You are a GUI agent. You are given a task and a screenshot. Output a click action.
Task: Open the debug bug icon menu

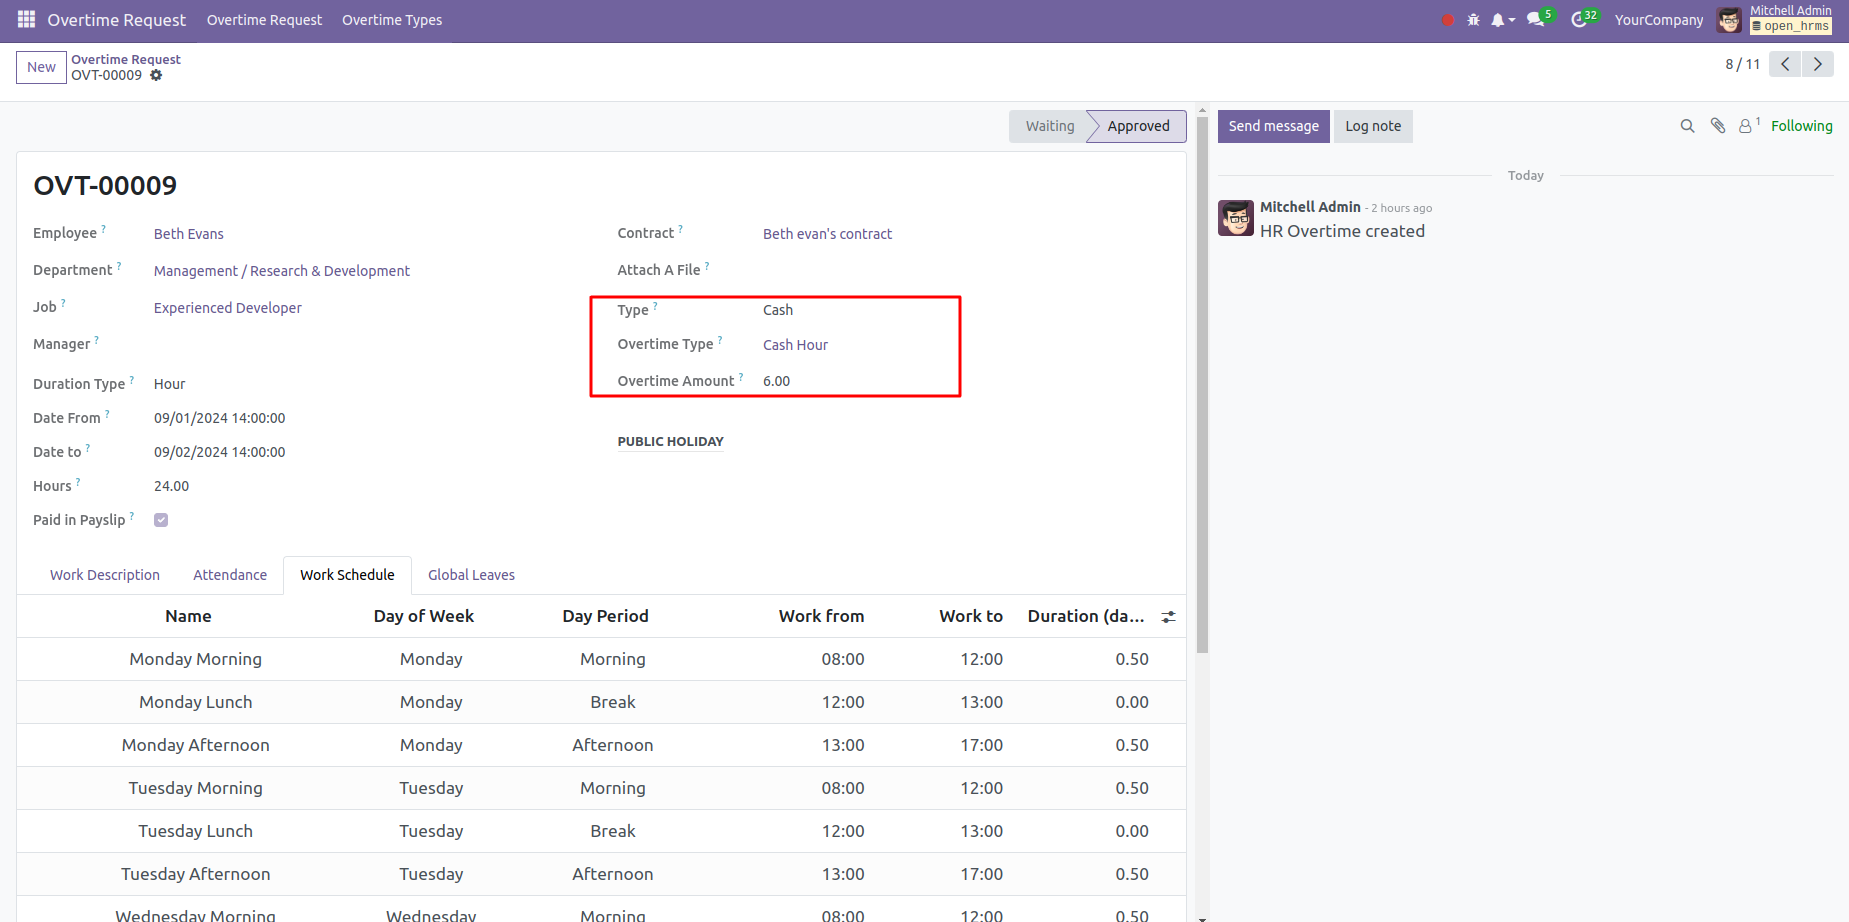coord(1473,20)
